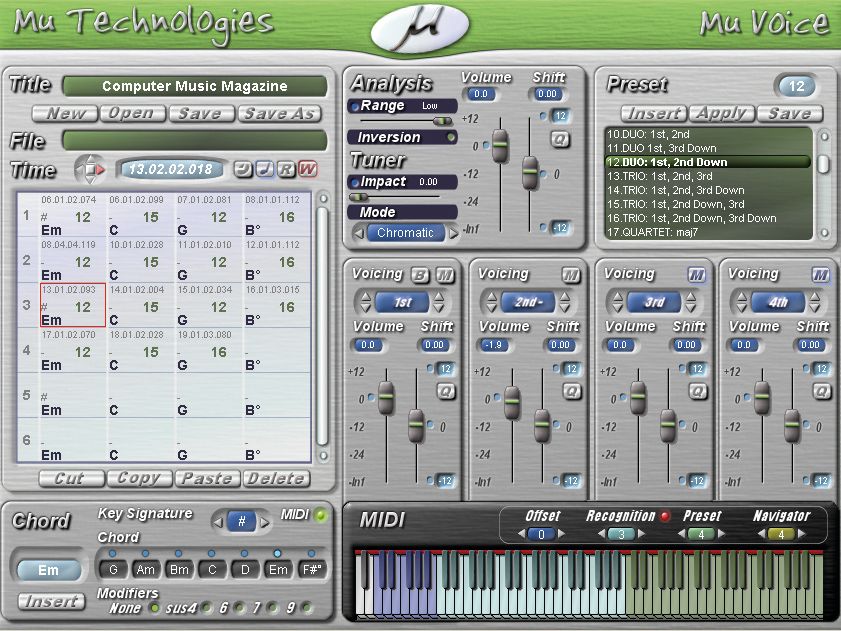Open the Chromatic mode selector
The height and width of the screenshot is (631, 841).
click(x=405, y=233)
